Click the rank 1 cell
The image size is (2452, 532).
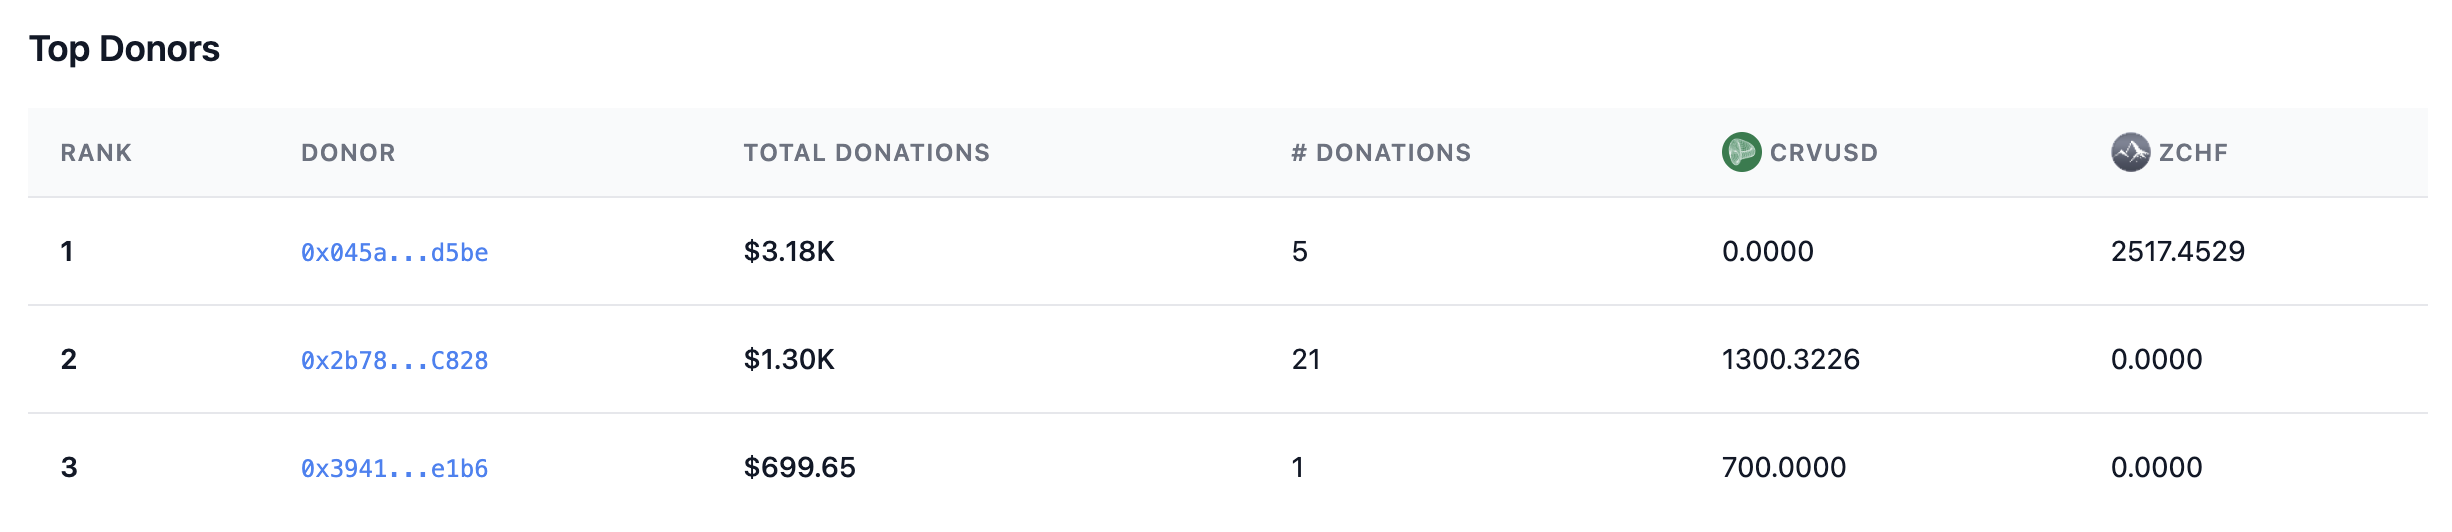click(67, 251)
